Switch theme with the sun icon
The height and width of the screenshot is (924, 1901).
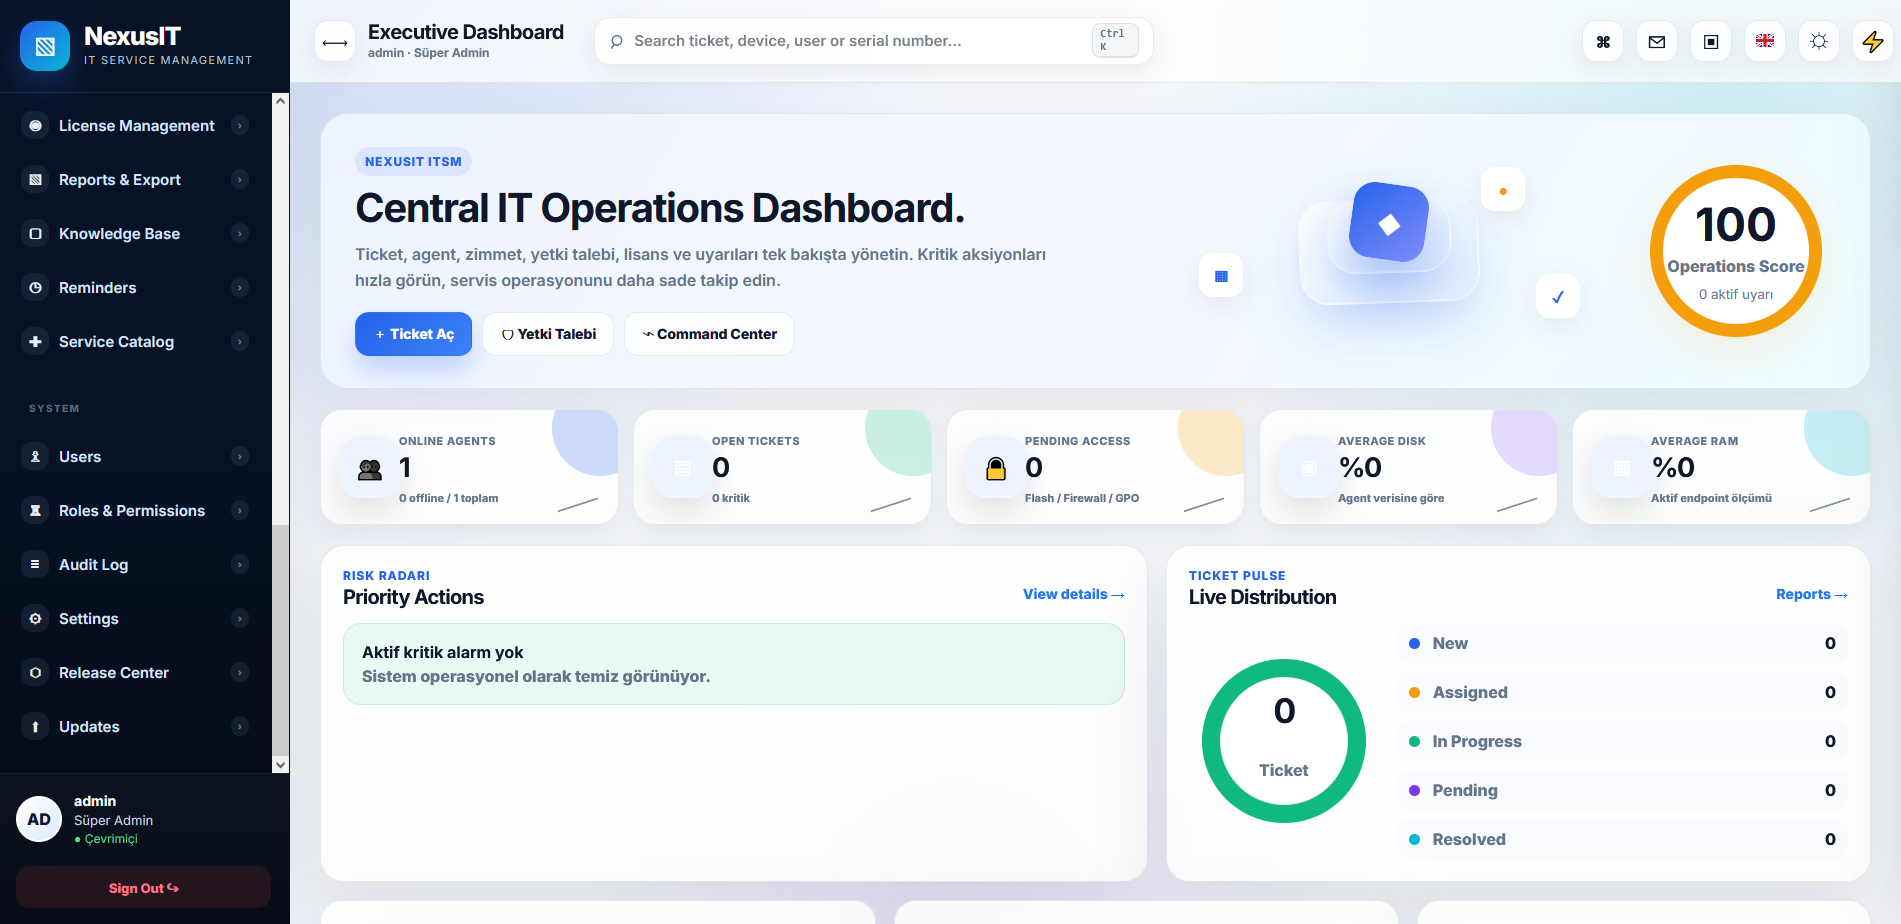coord(1819,42)
